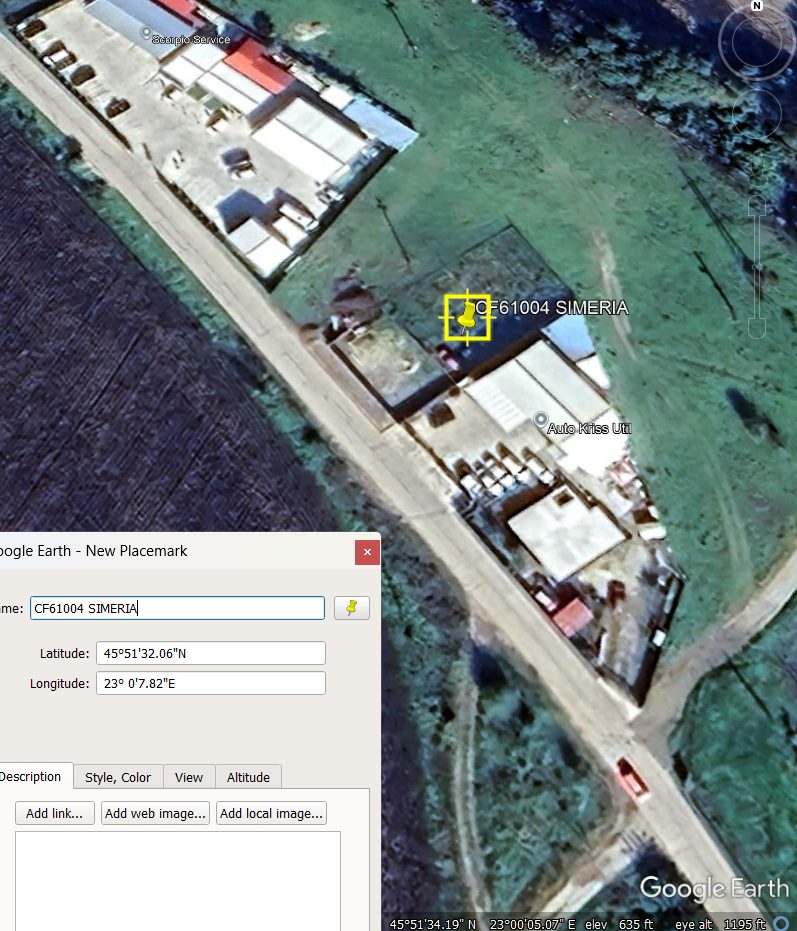Click inside the description text area
This screenshot has height=931, width=797.
pos(178,881)
